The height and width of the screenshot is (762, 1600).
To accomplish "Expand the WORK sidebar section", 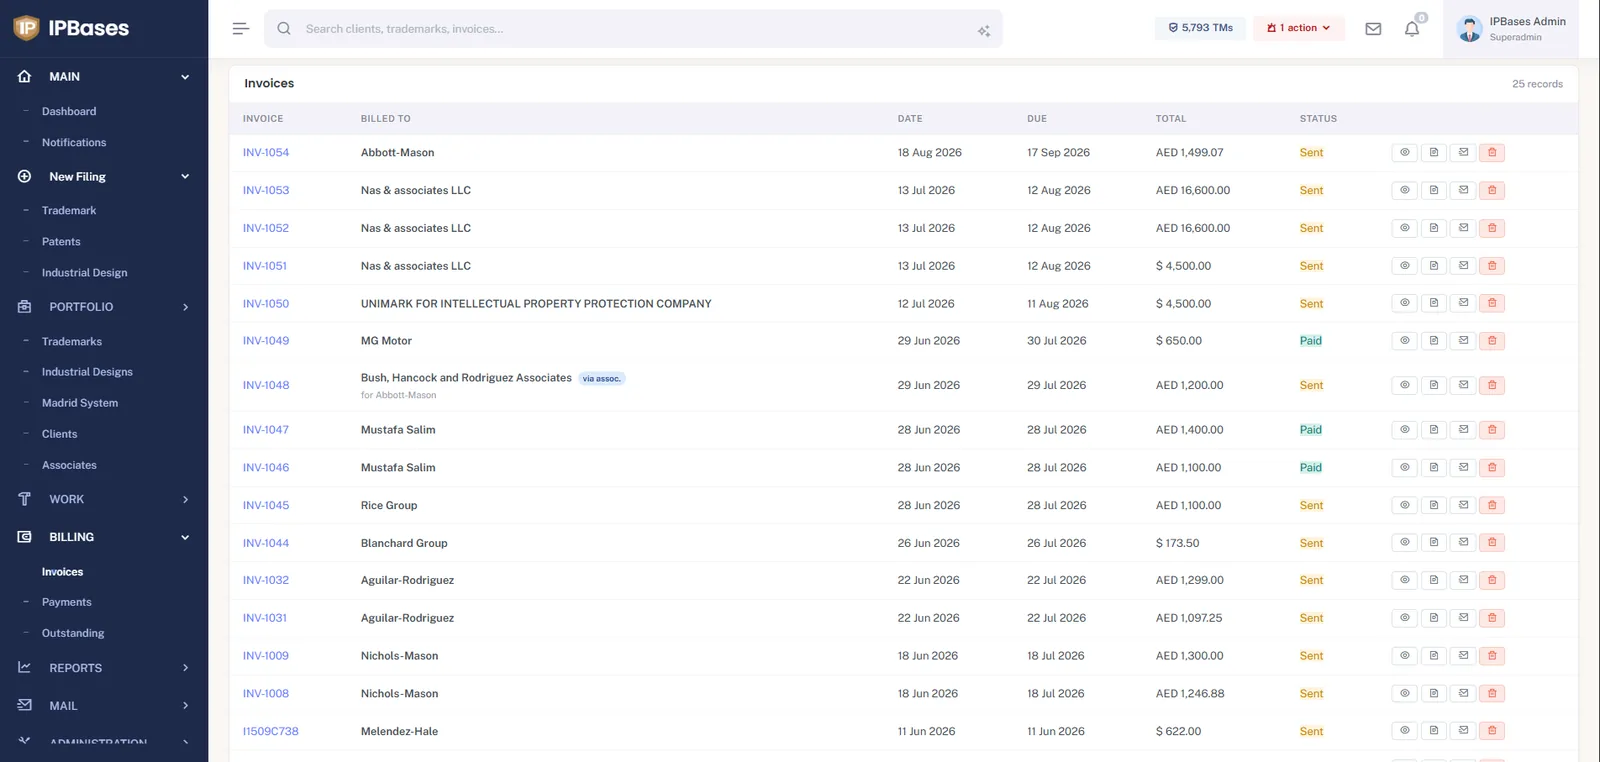I will [x=185, y=499].
